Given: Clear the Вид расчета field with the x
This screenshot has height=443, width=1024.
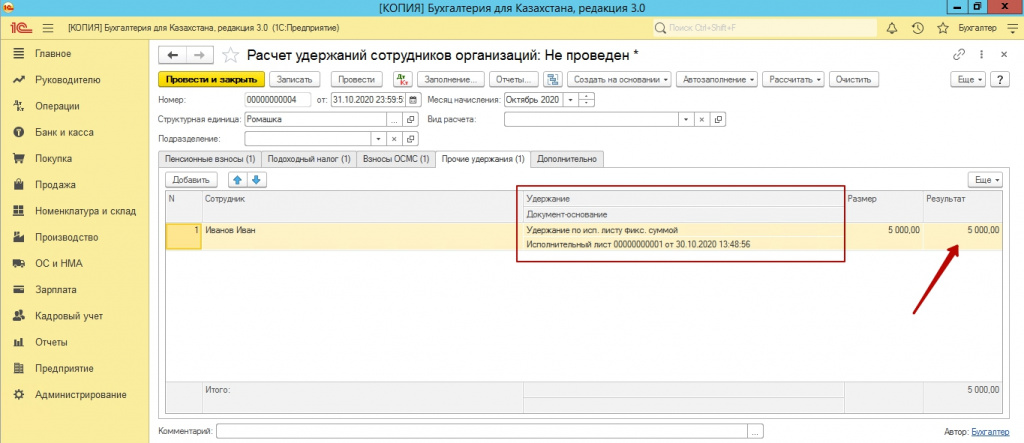Looking at the screenshot, I should [x=701, y=120].
